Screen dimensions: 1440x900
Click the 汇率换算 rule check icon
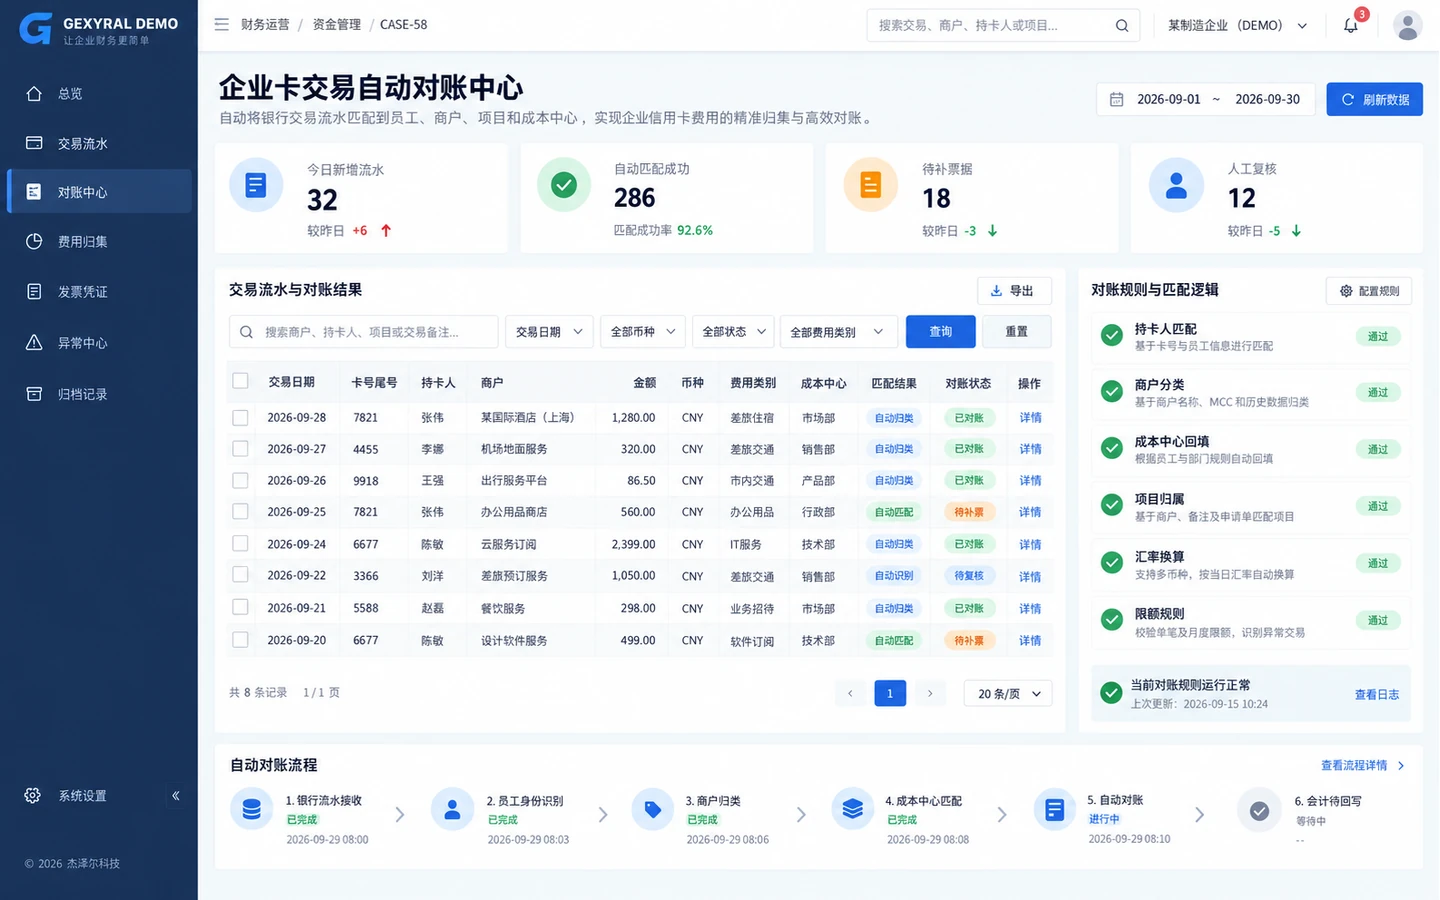tap(1112, 563)
